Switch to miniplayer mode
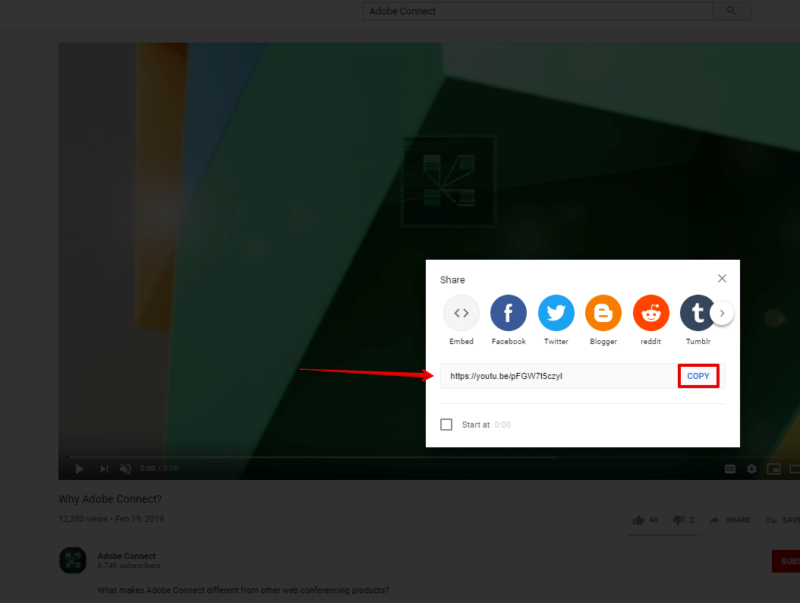Viewport: 800px width, 603px height. coord(773,469)
